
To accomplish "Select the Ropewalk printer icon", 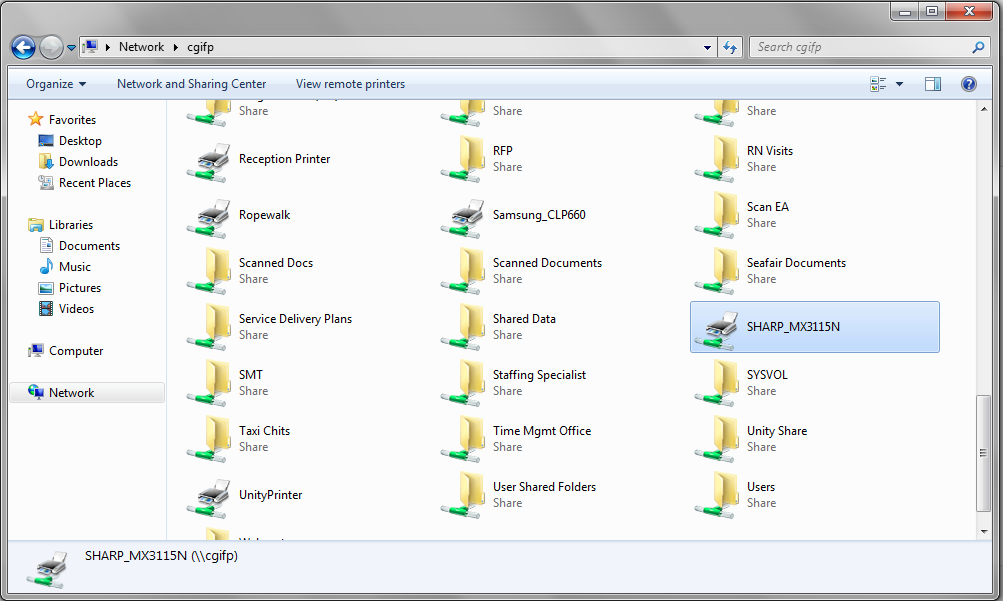I will coord(210,216).
